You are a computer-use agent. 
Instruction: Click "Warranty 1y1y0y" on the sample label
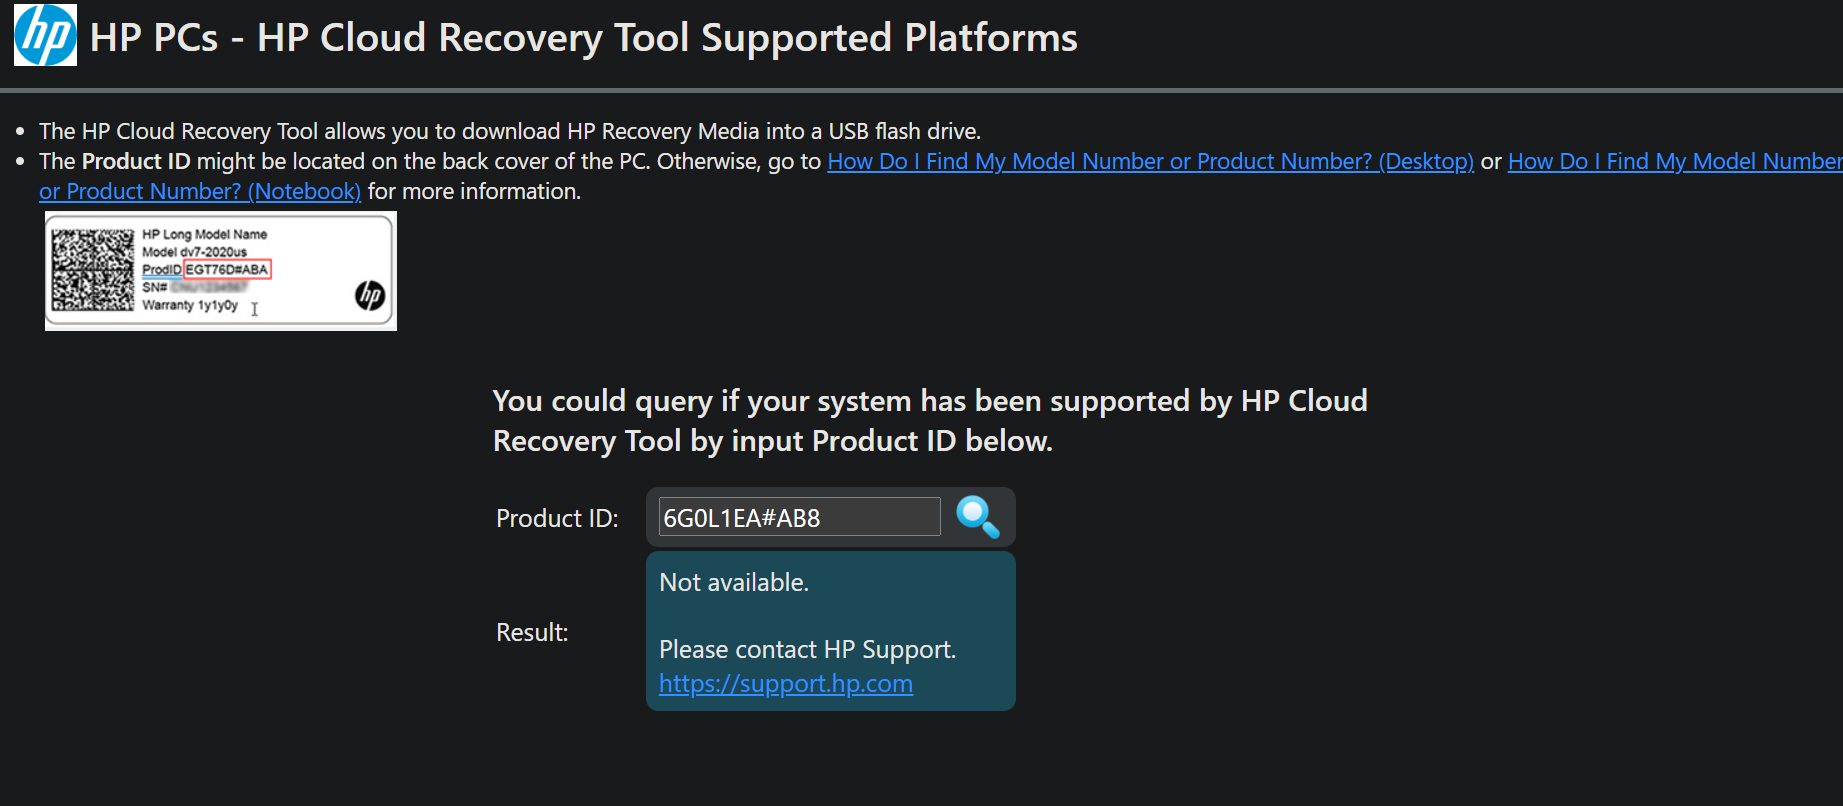pos(190,305)
